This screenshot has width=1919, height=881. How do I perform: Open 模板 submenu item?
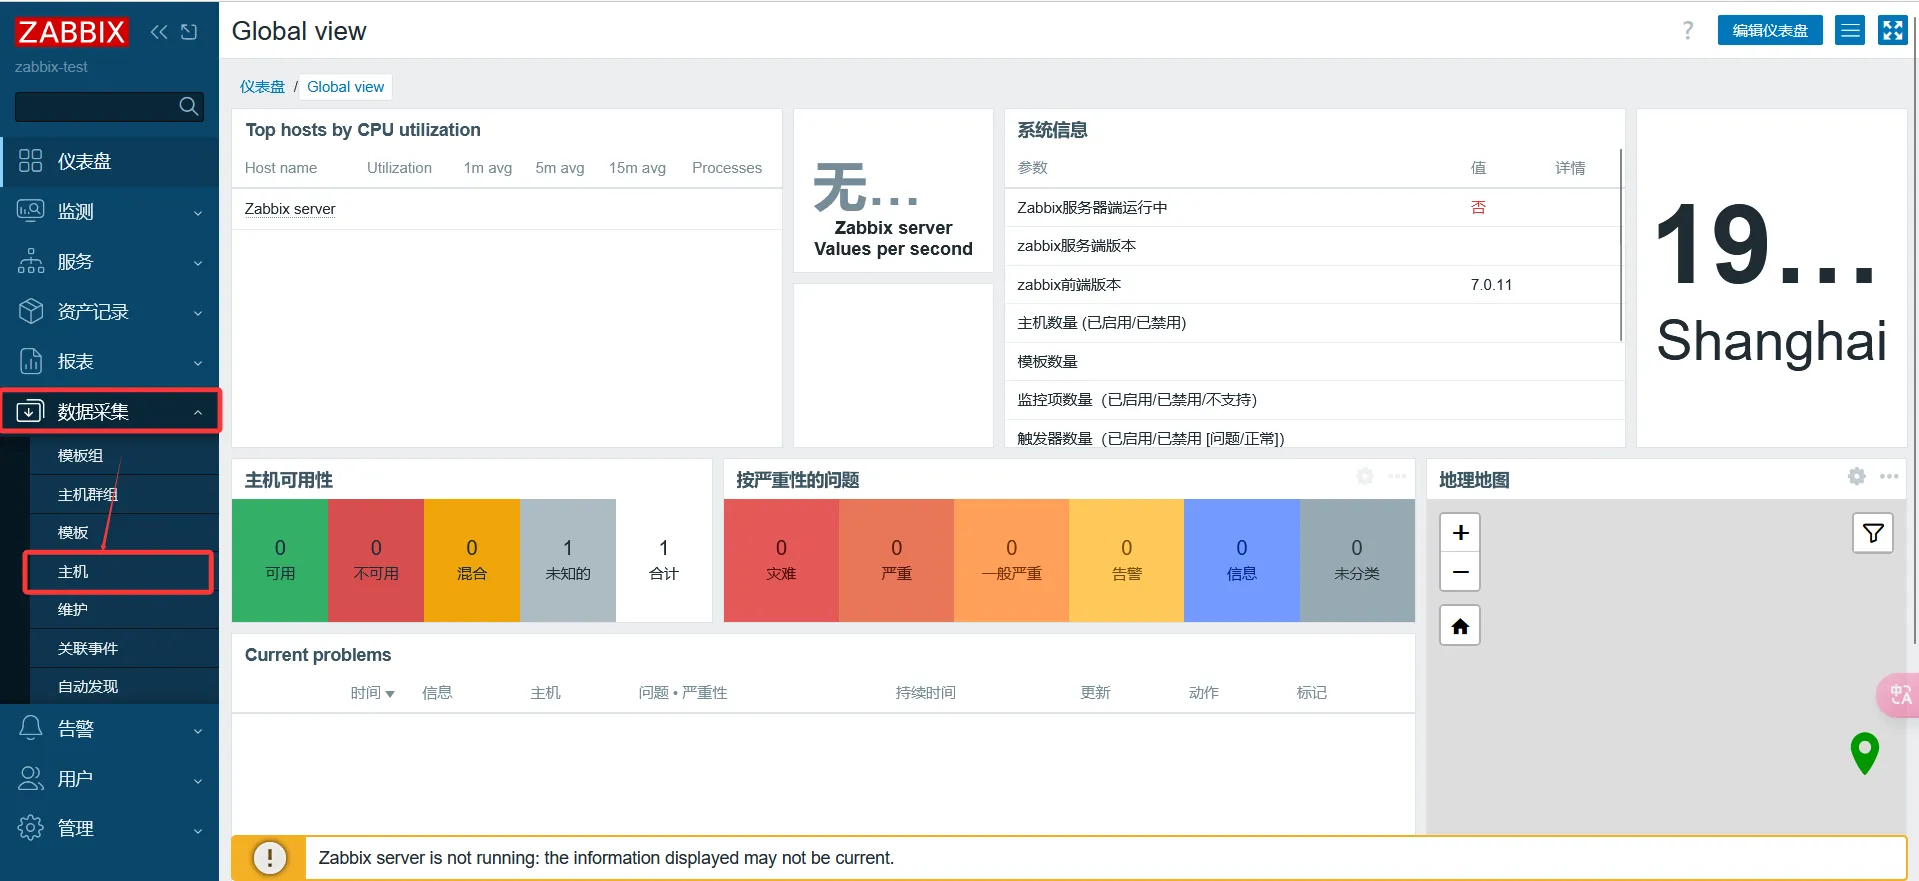pyautogui.click(x=124, y=532)
